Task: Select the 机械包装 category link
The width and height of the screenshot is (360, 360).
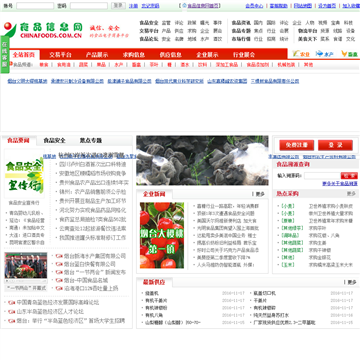Action: [x=286, y=65]
